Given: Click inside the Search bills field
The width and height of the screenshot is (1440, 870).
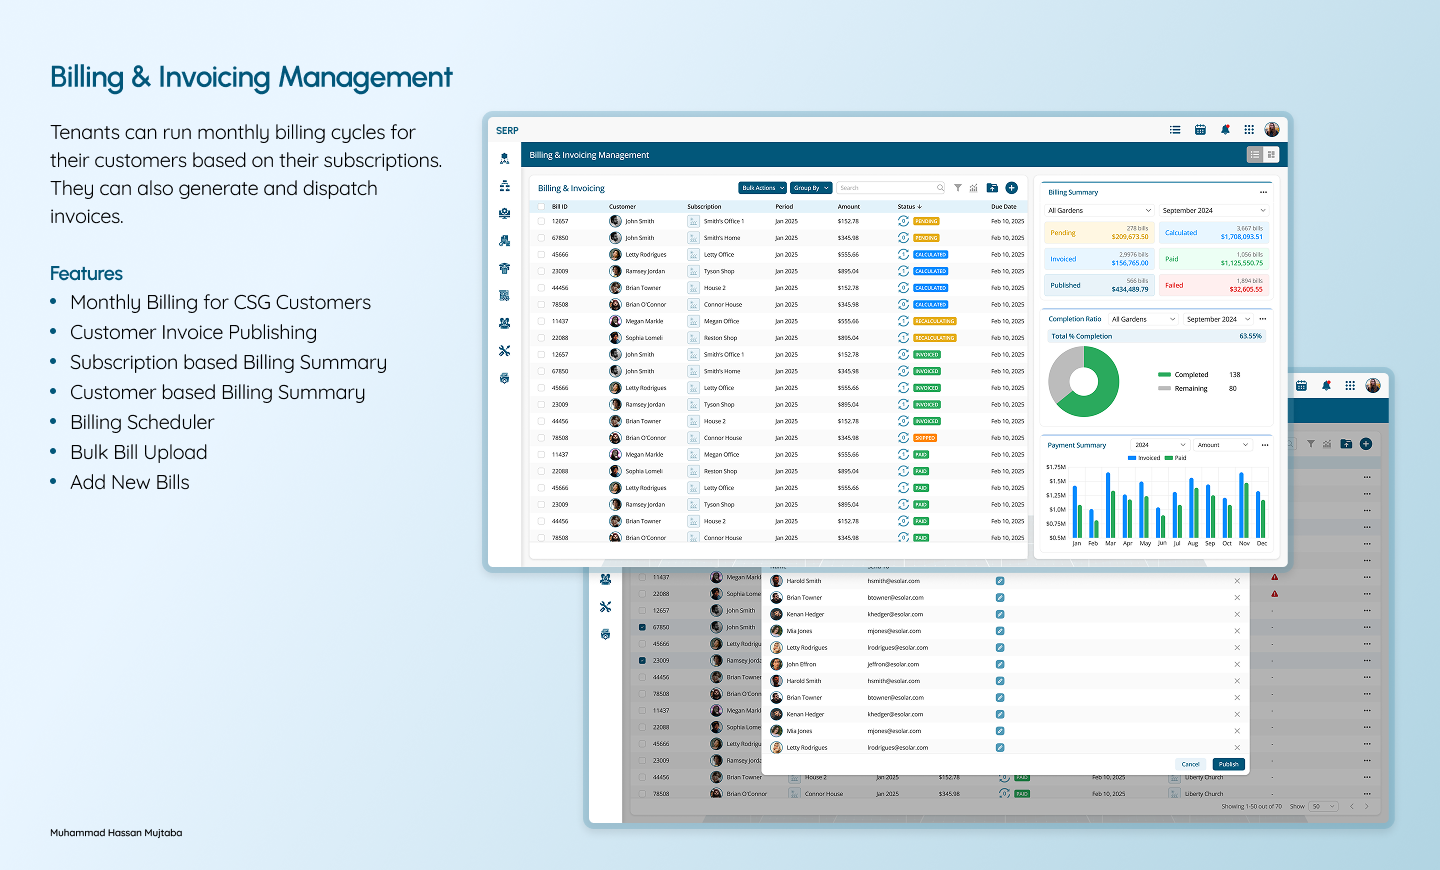Looking at the screenshot, I should point(888,187).
